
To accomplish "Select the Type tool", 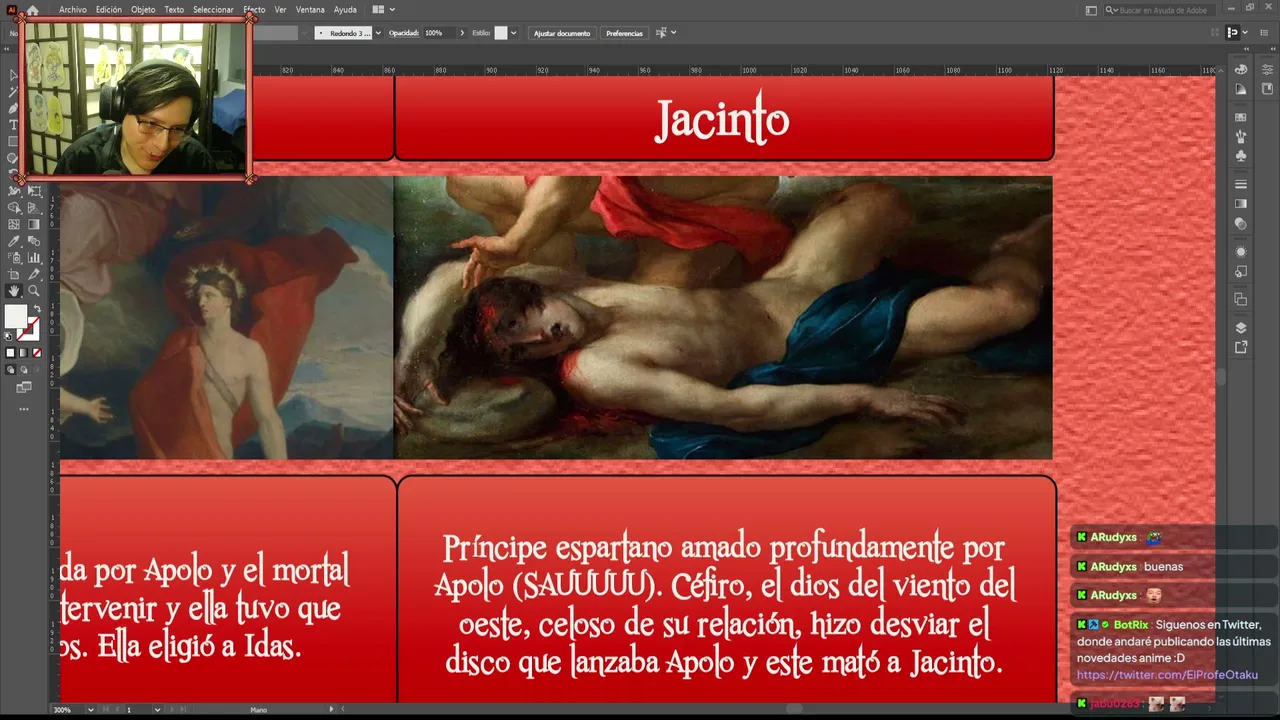I will pyautogui.click(x=14, y=125).
